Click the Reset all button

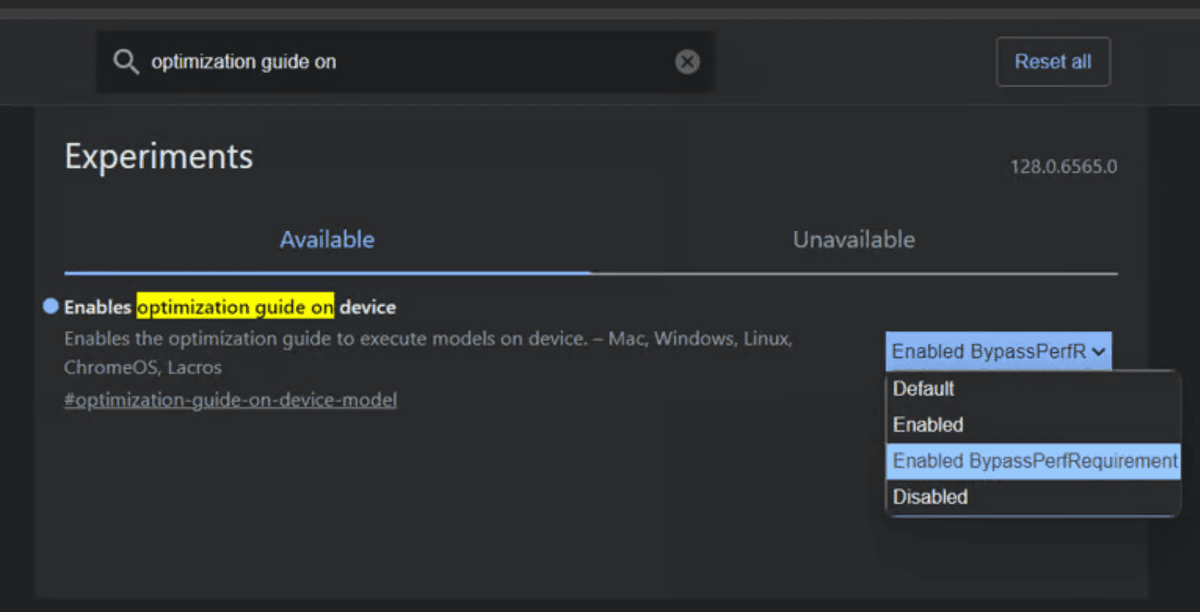[x=1053, y=62]
